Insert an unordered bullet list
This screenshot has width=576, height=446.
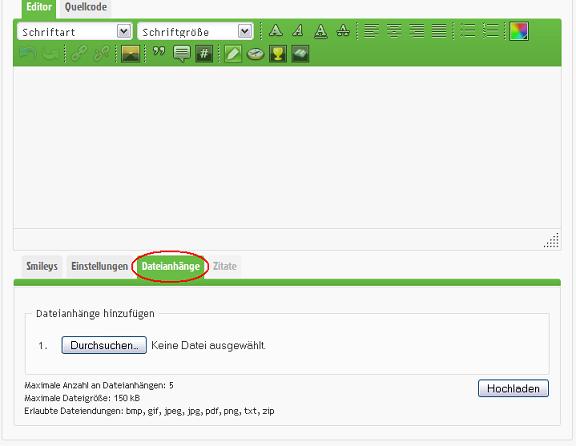(468, 31)
